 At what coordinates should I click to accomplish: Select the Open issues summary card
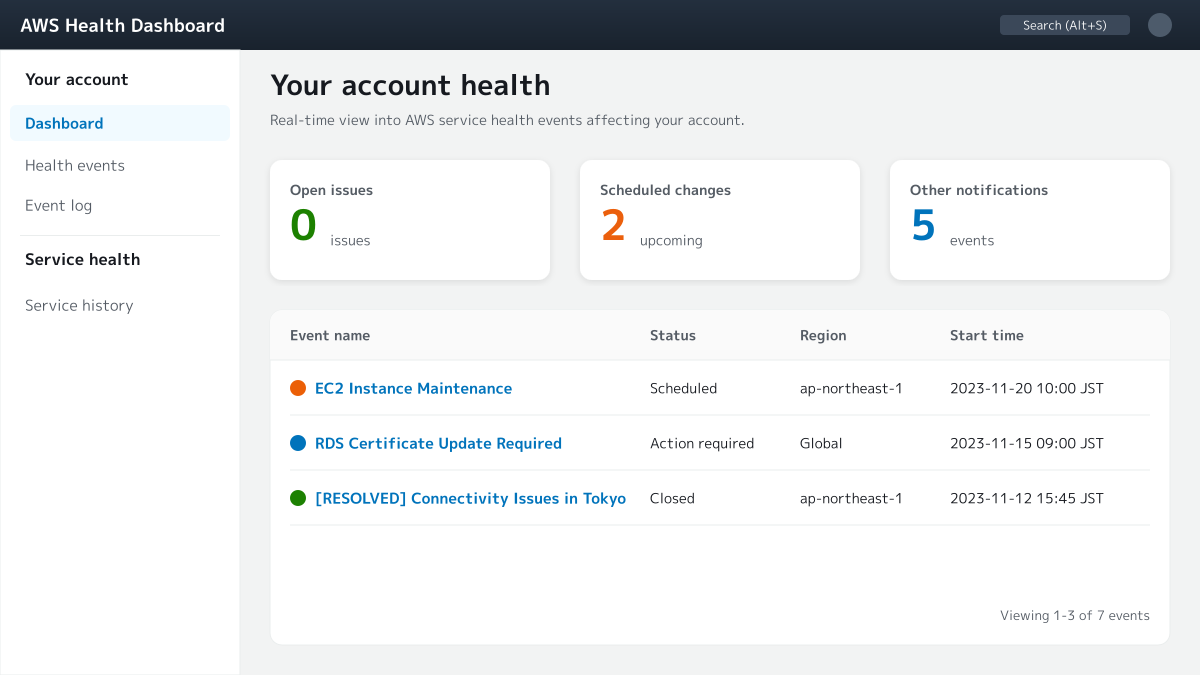410,220
